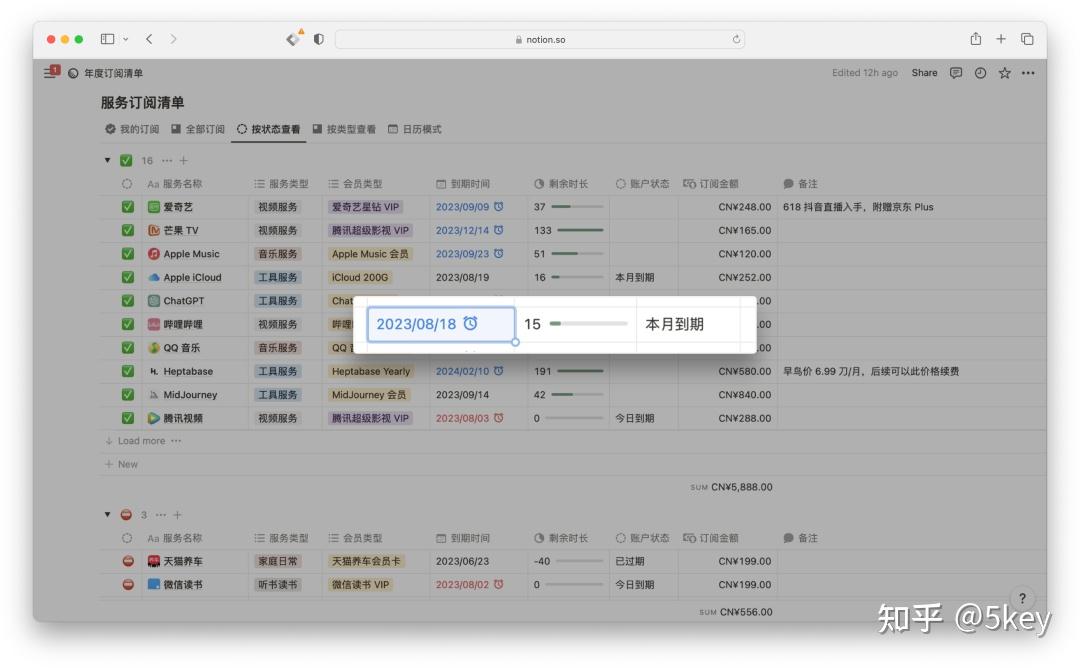This screenshot has width=1080, height=668.
Task: Open update history via the clock icon
Action: click(x=979, y=72)
